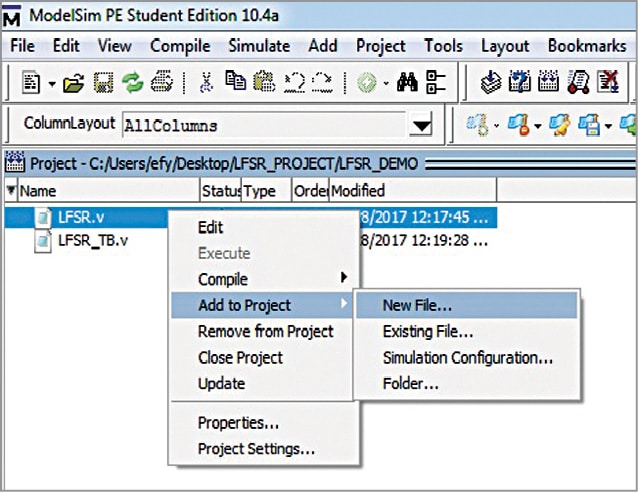Select the LFSR_TB.v file
Screen dimensions: 638x492
point(92,240)
